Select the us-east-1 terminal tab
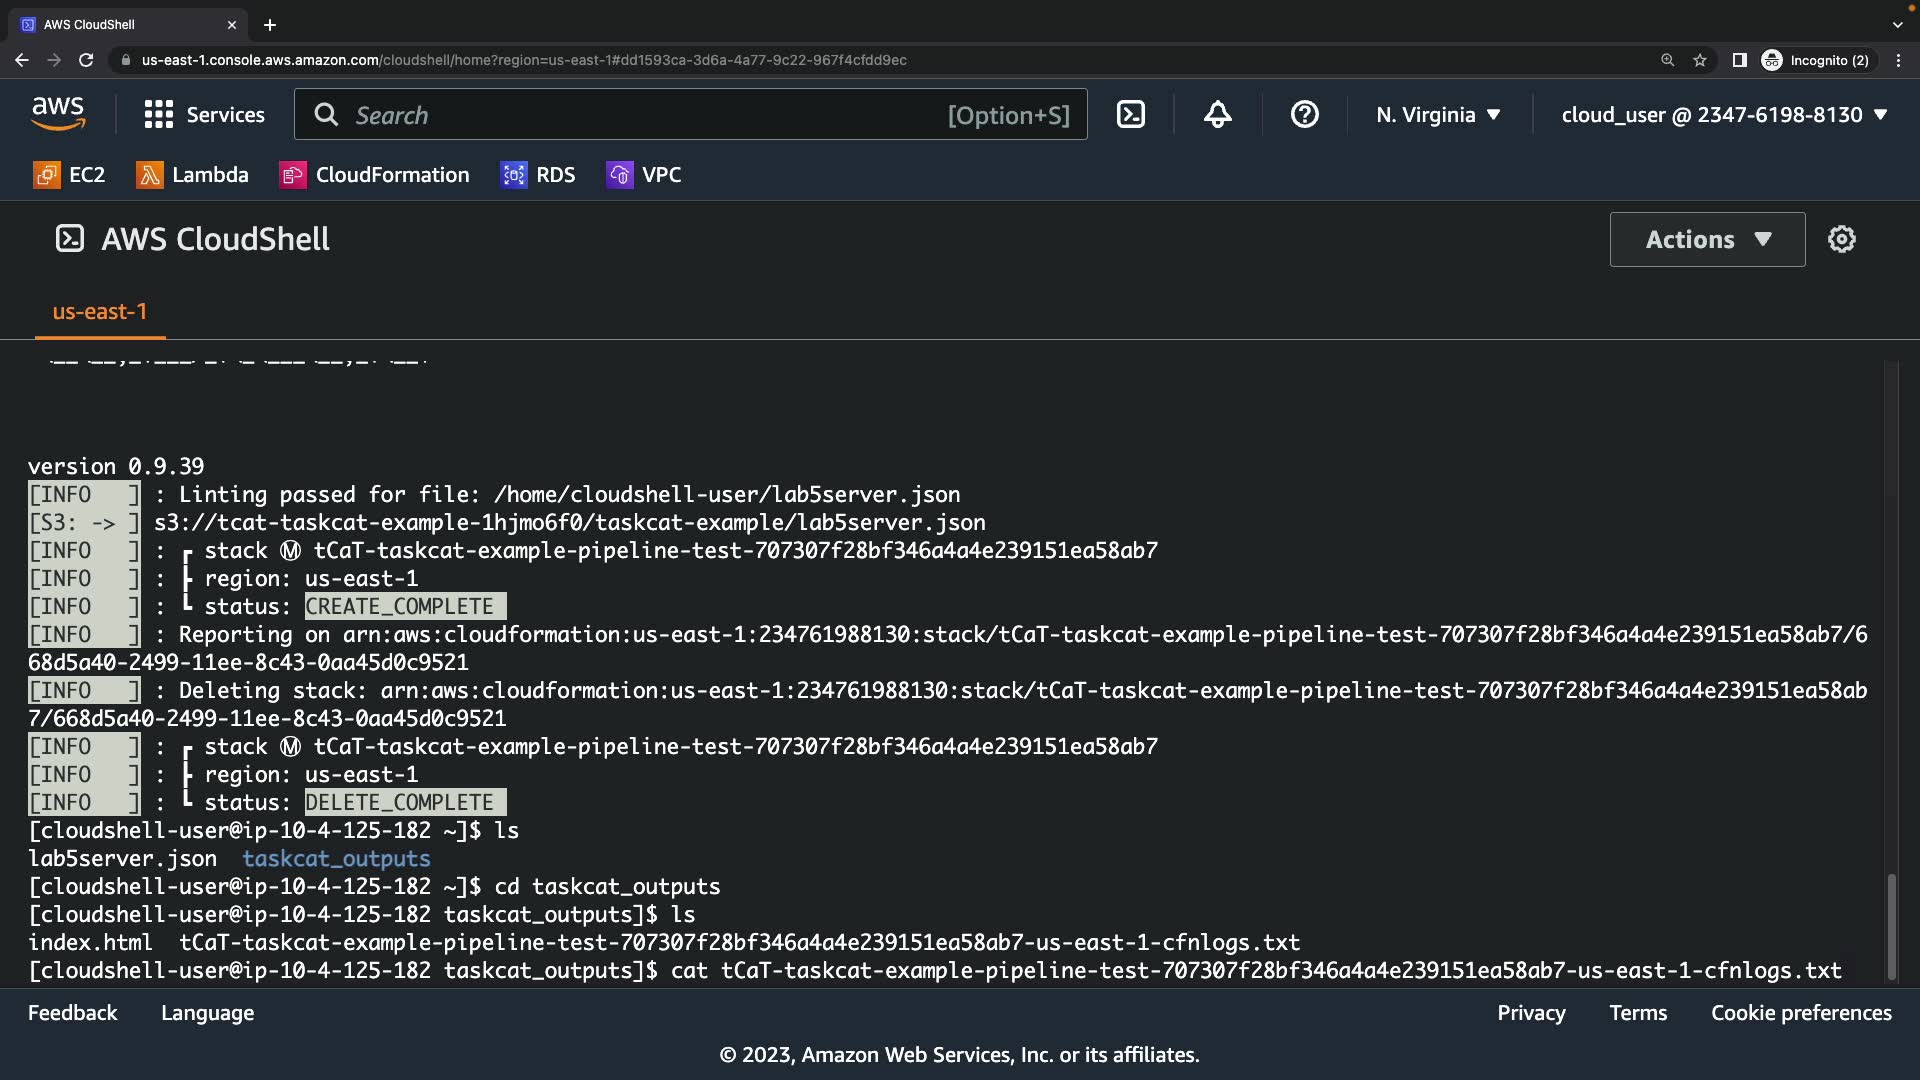Image resolution: width=1920 pixels, height=1080 pixels. coord(99,312)
